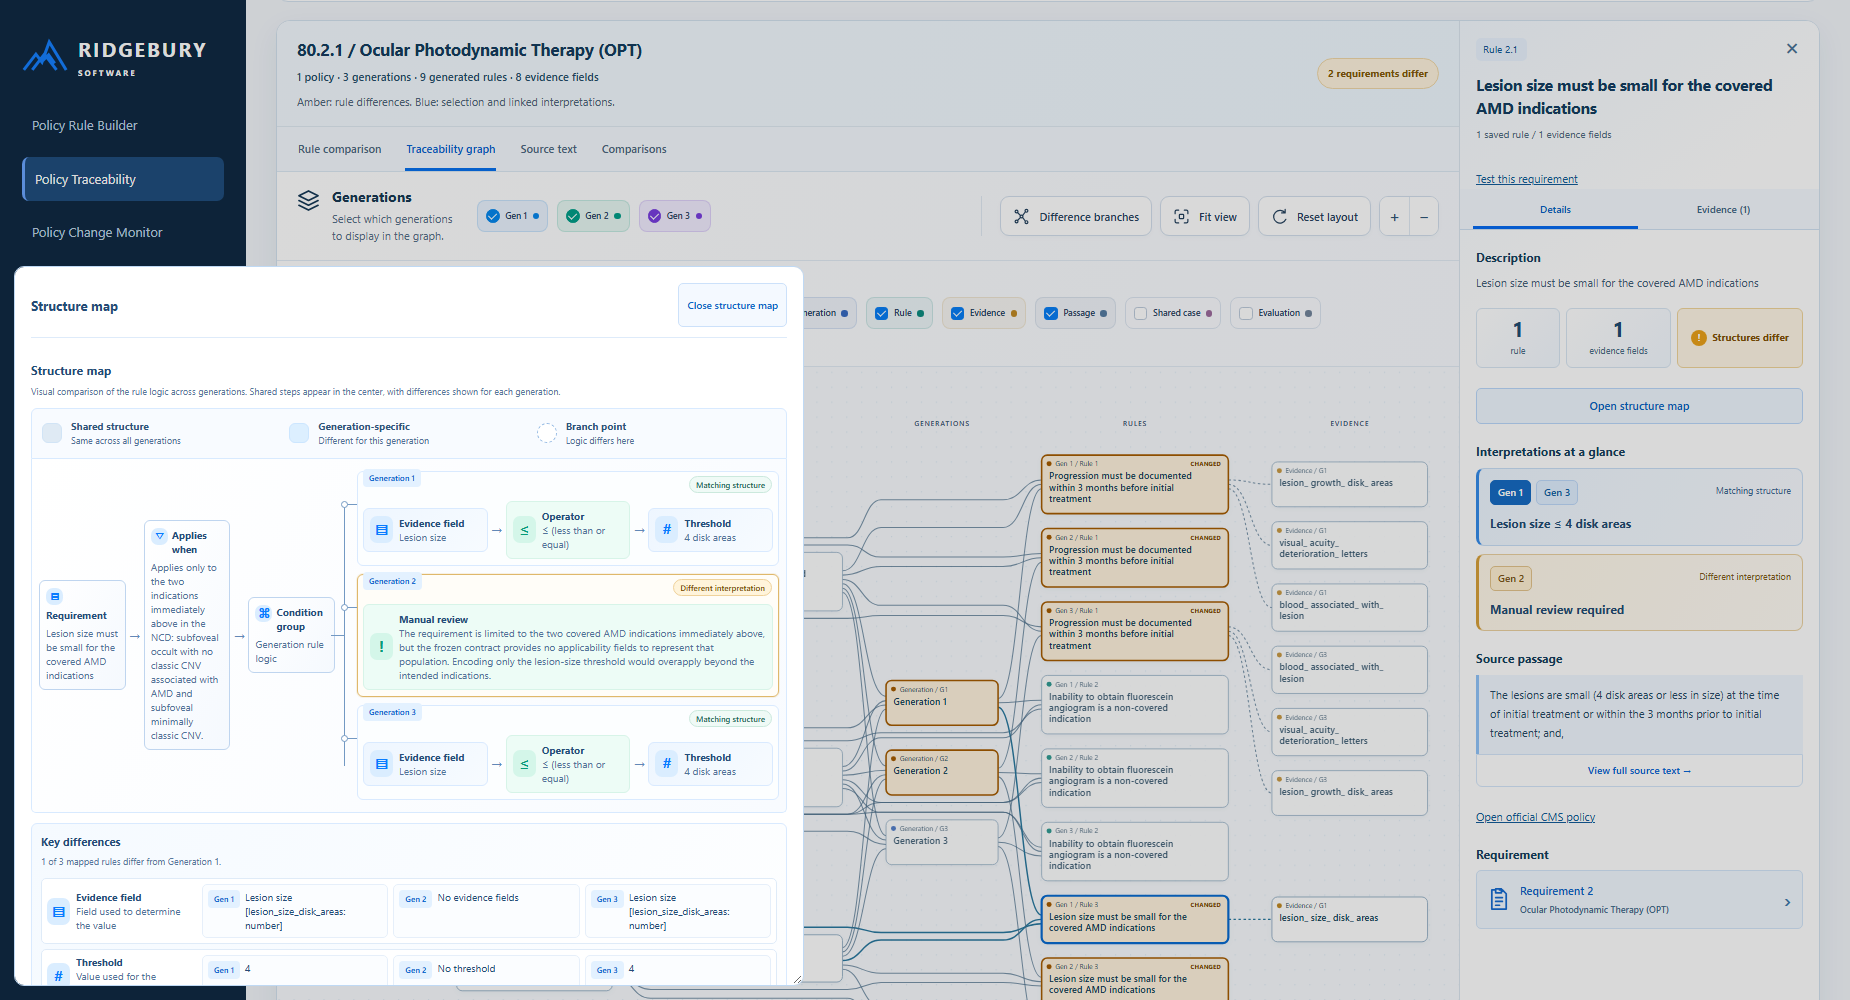Toggle the Gen 2 generation chip

click(x=593, y=216)
